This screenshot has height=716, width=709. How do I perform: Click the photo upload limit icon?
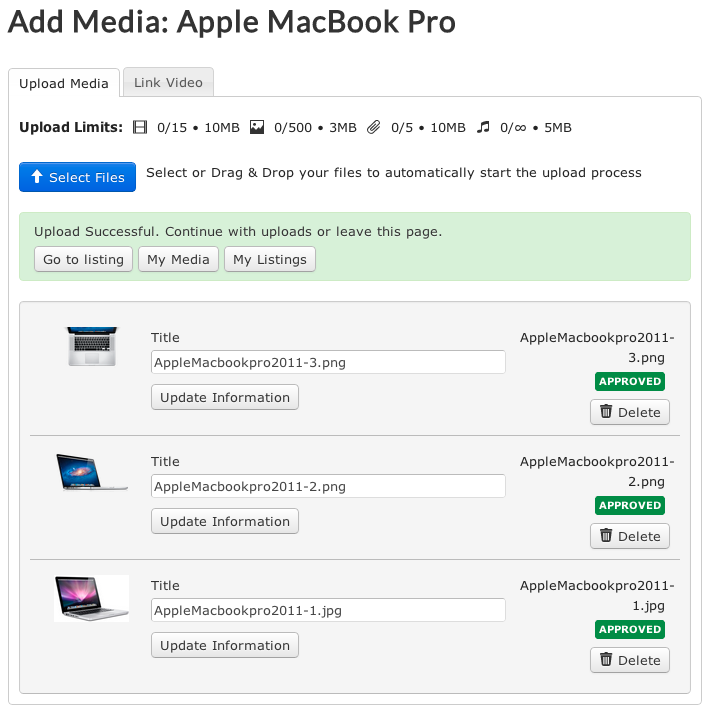click(x=257, y=127)
